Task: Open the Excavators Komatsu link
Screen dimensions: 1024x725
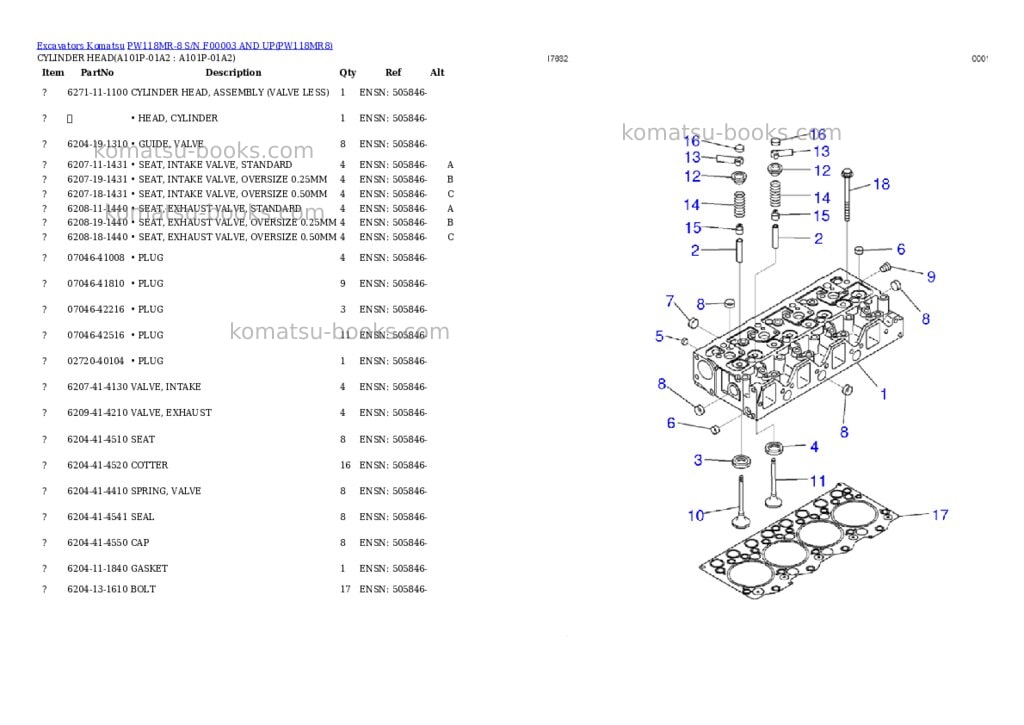Action: pos(80,46)
